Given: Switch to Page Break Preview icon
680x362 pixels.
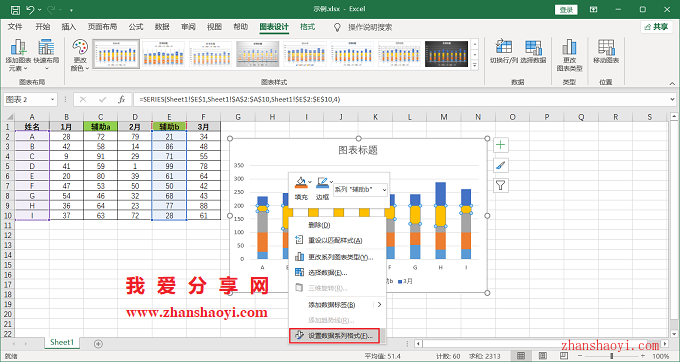Looking at the screenshot, I should click(x=564, y=356).
